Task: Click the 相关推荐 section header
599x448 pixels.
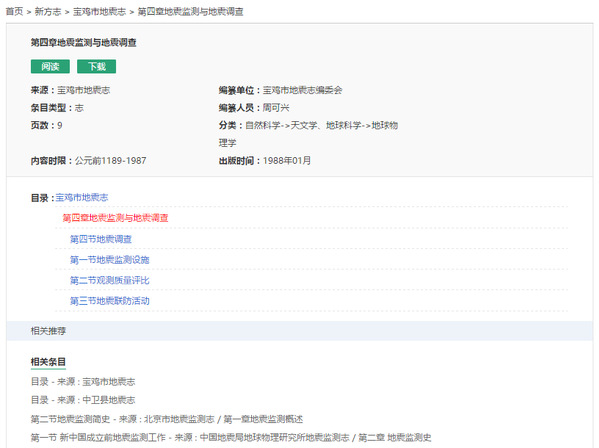Action: (48, 331)
